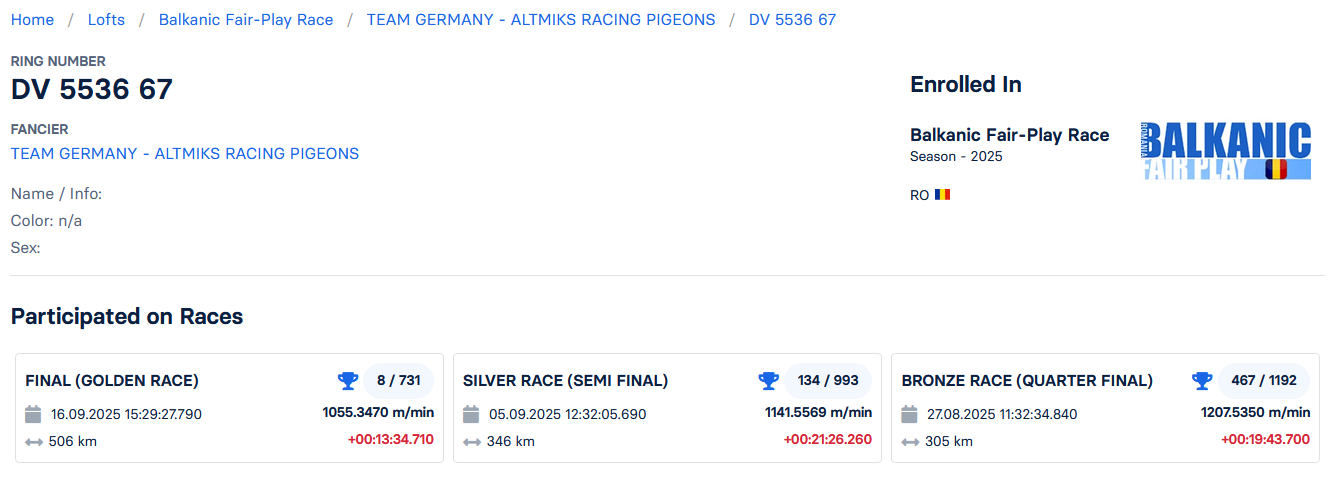The image size is (1332, 481).
Task: Click the trophy icon on the Silver Race card
Action: coord(769,381)
